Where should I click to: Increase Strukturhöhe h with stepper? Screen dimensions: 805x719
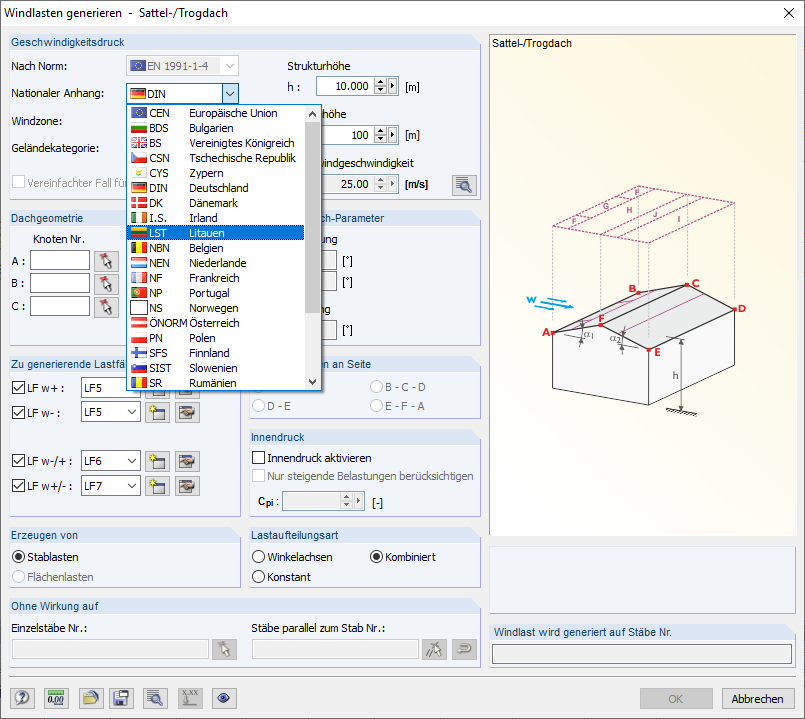coord(380,82)
